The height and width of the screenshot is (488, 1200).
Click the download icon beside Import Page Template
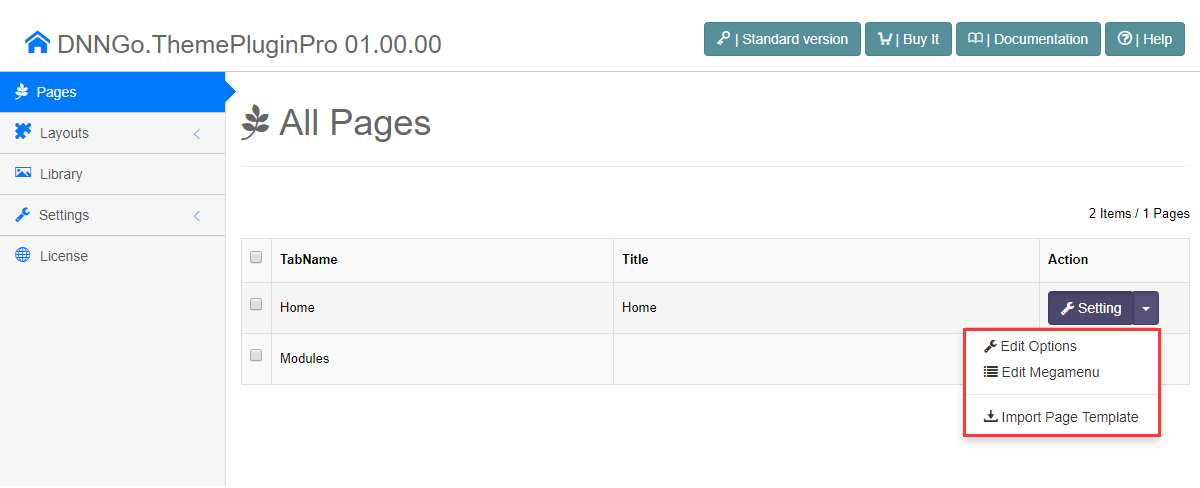pos(990,417)
